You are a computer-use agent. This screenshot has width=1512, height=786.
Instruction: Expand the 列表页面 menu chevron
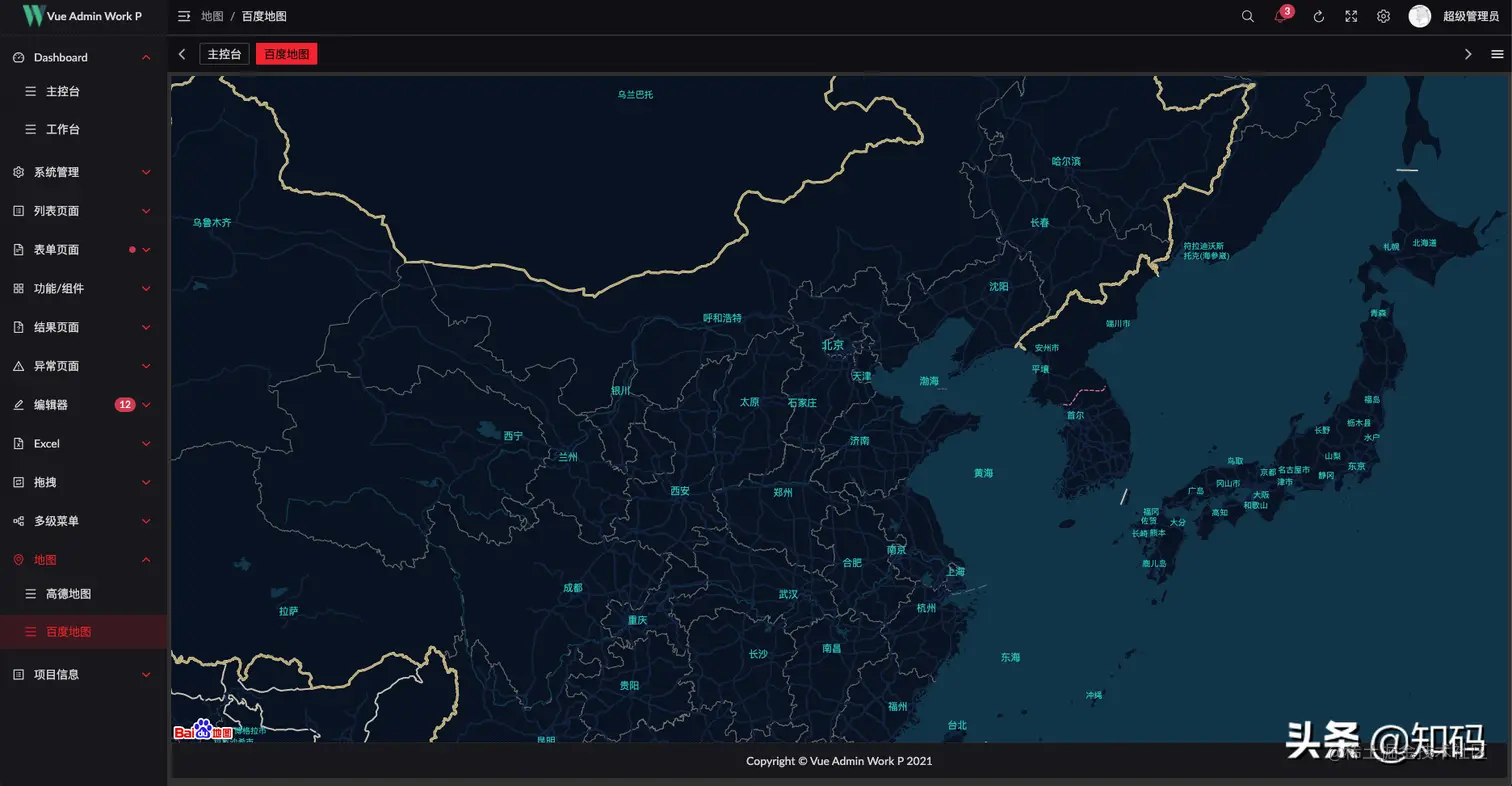point(146,211)
